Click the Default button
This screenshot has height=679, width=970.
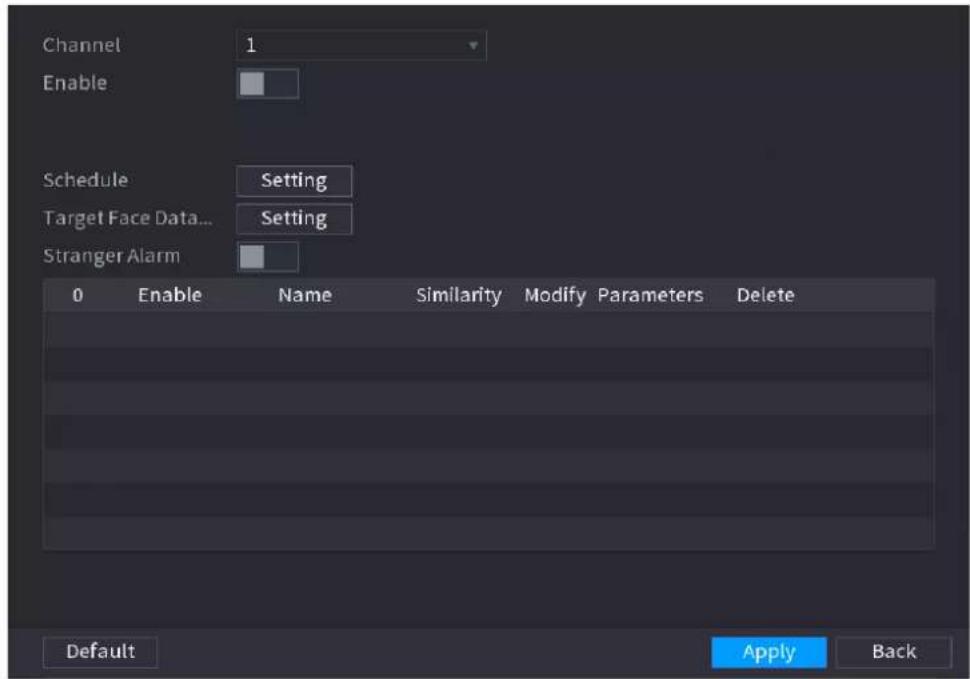point(100,652)
